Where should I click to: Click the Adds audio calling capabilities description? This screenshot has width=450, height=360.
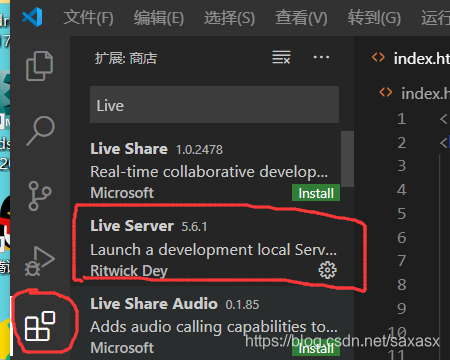click(x=214, y=327)
